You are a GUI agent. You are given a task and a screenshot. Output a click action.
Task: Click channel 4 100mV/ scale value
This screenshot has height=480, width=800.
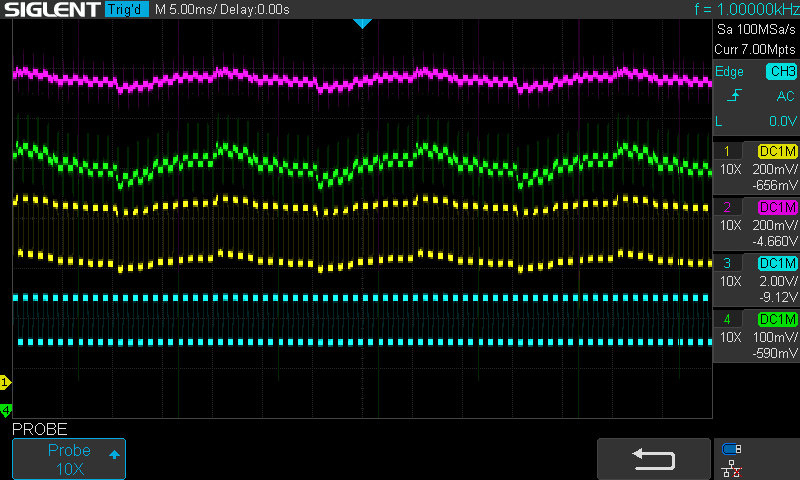[x=775, y=338]
